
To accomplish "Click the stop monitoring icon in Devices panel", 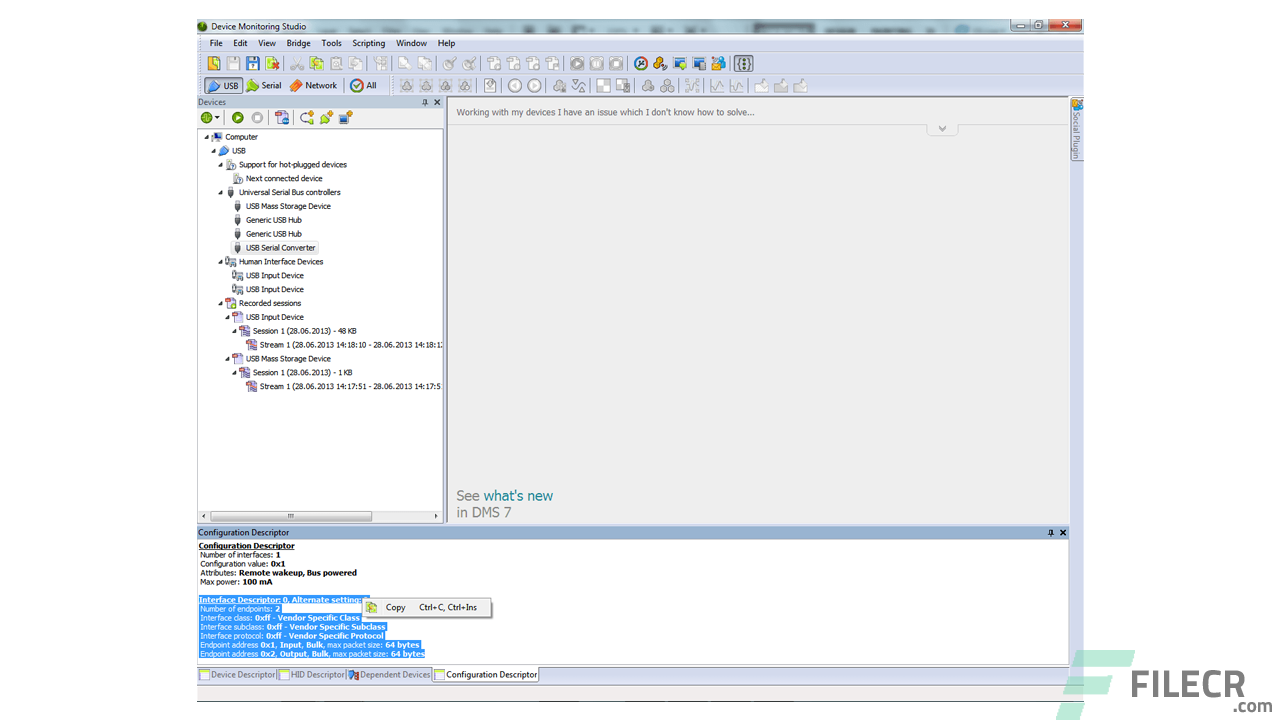I will coord(258,117).
